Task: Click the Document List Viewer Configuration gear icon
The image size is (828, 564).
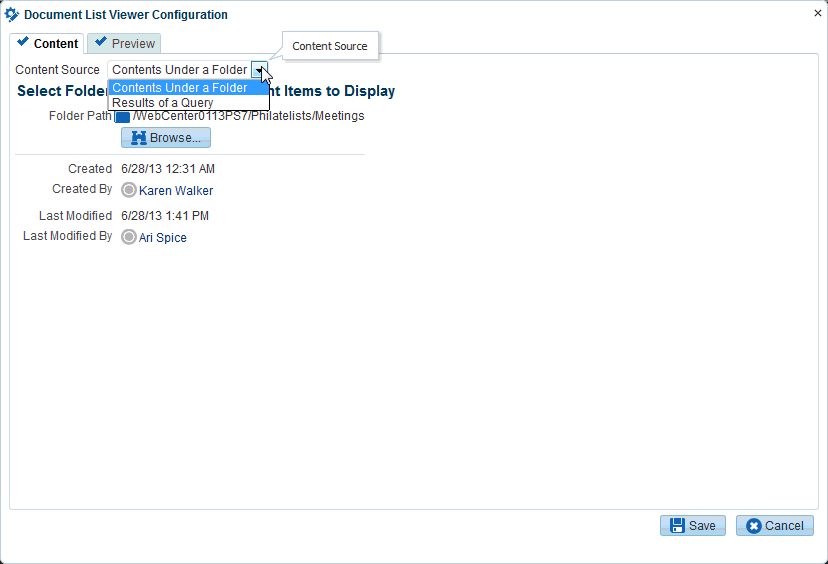Action: point(12,15)
